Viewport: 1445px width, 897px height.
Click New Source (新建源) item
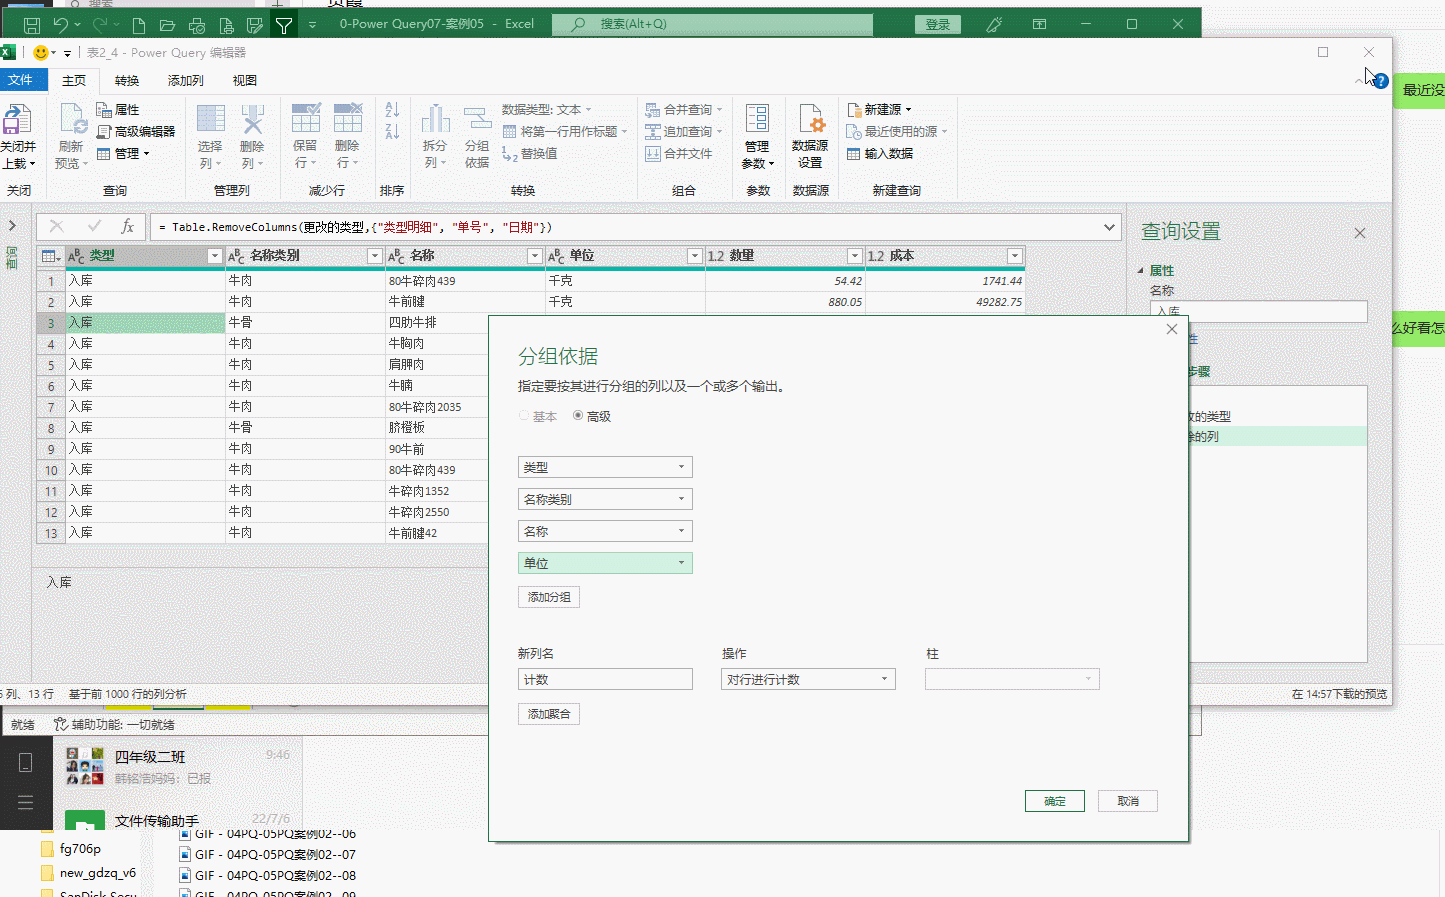click(x=879, y=110)
